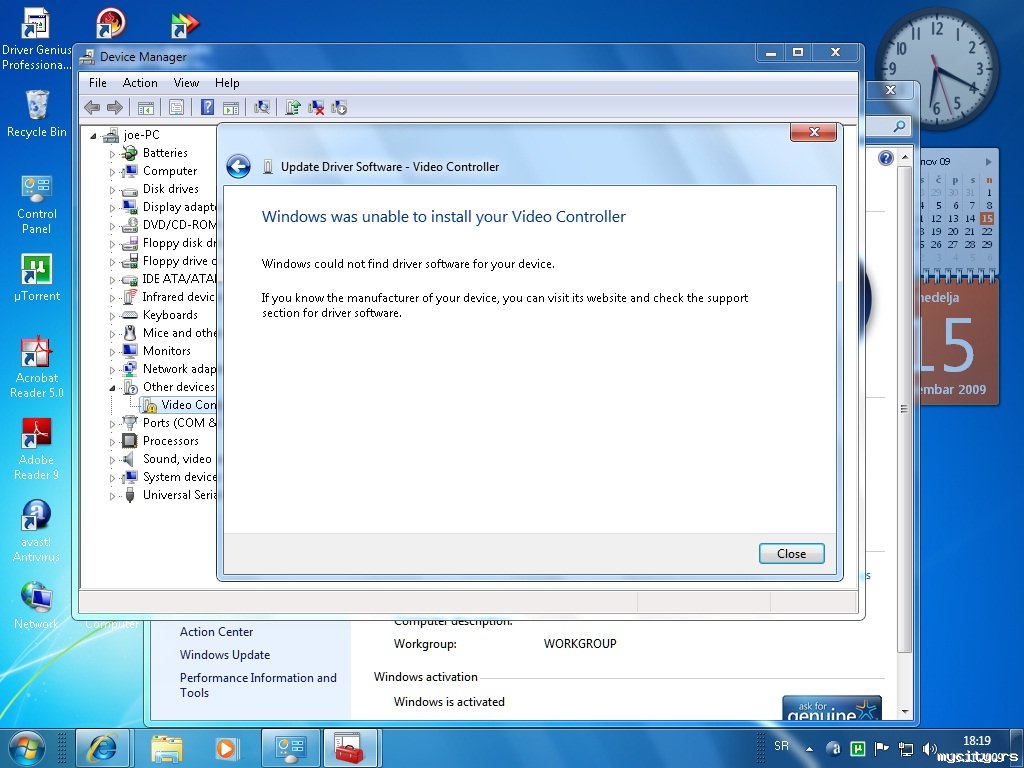Click the blue Help toolbar icon
The width and height of the screenshot is (1024, 768).
[x=207, y=107]
